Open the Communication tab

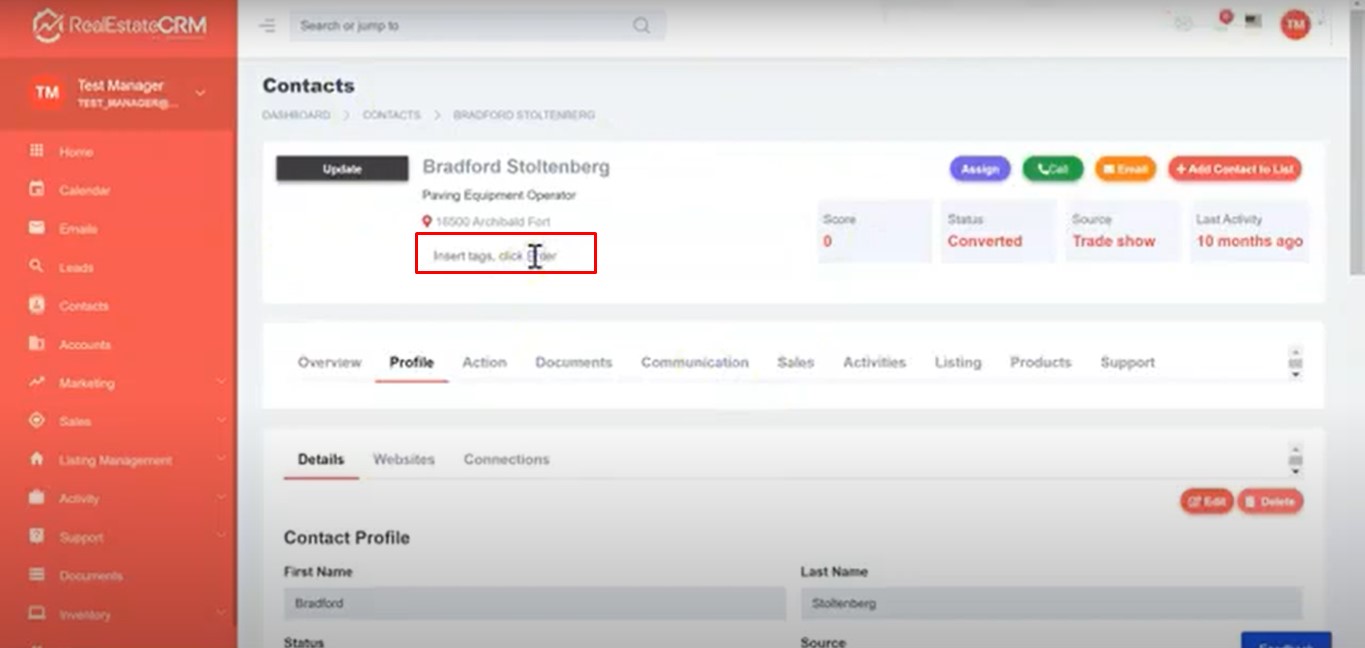point(694,362)
